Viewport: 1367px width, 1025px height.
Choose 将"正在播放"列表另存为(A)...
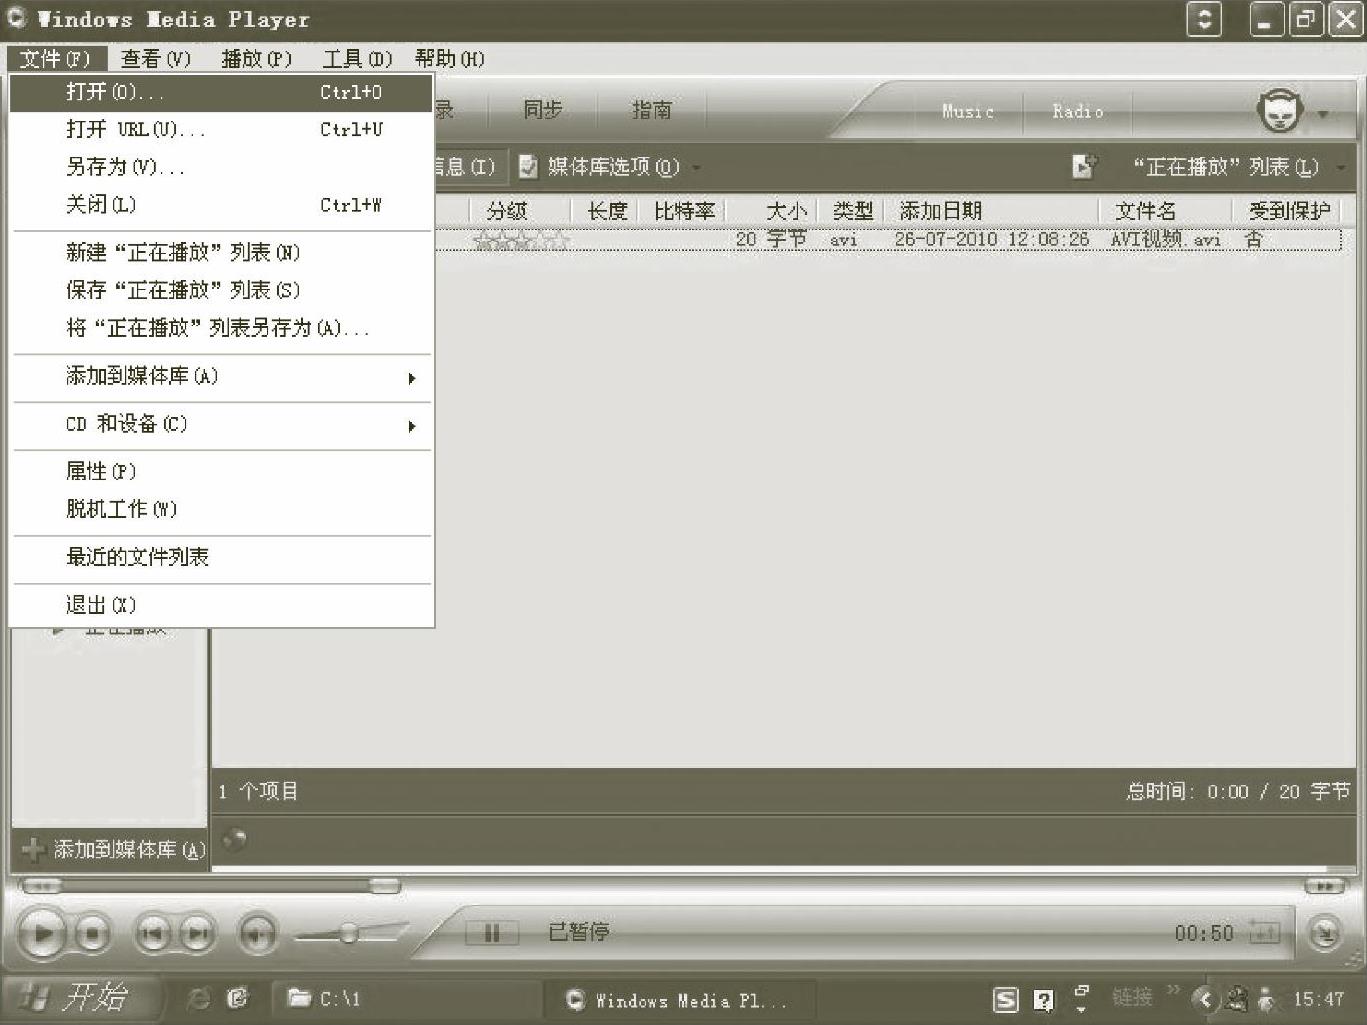click(x=221, y=329)
